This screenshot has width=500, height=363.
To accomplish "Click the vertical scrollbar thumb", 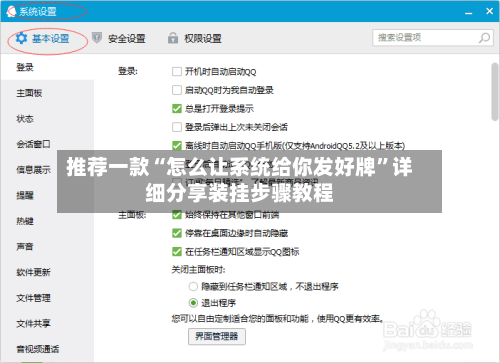I will point(495,91).
